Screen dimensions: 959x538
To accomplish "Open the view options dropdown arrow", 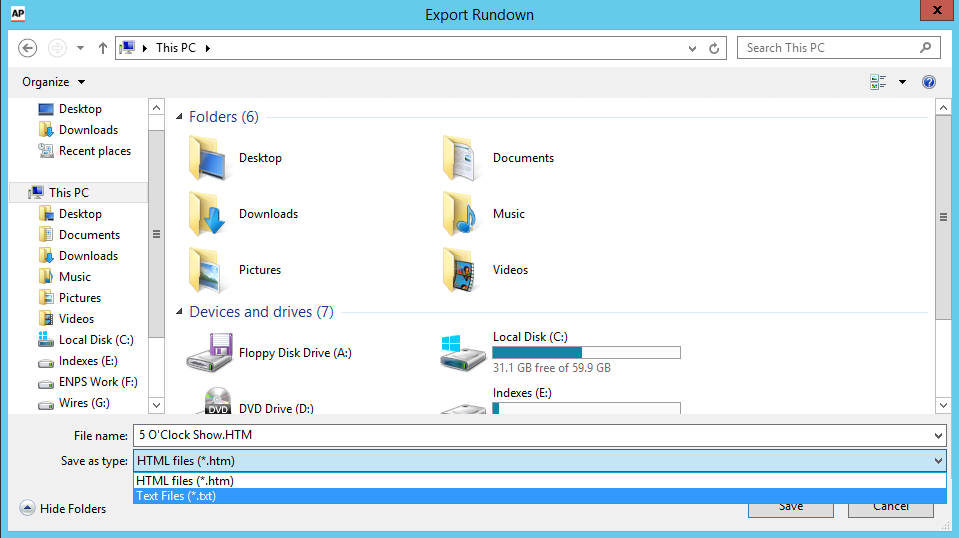I will click(x=902, y=82).
